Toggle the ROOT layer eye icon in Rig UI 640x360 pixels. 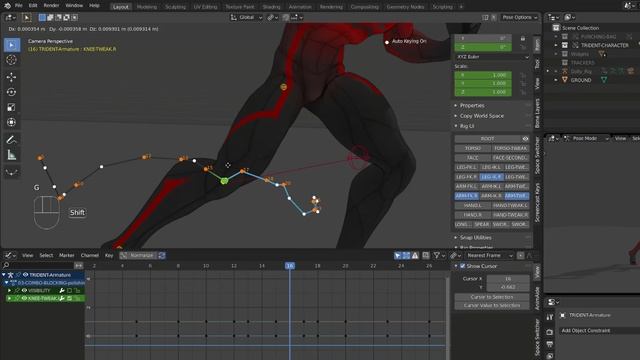point(525,139)
